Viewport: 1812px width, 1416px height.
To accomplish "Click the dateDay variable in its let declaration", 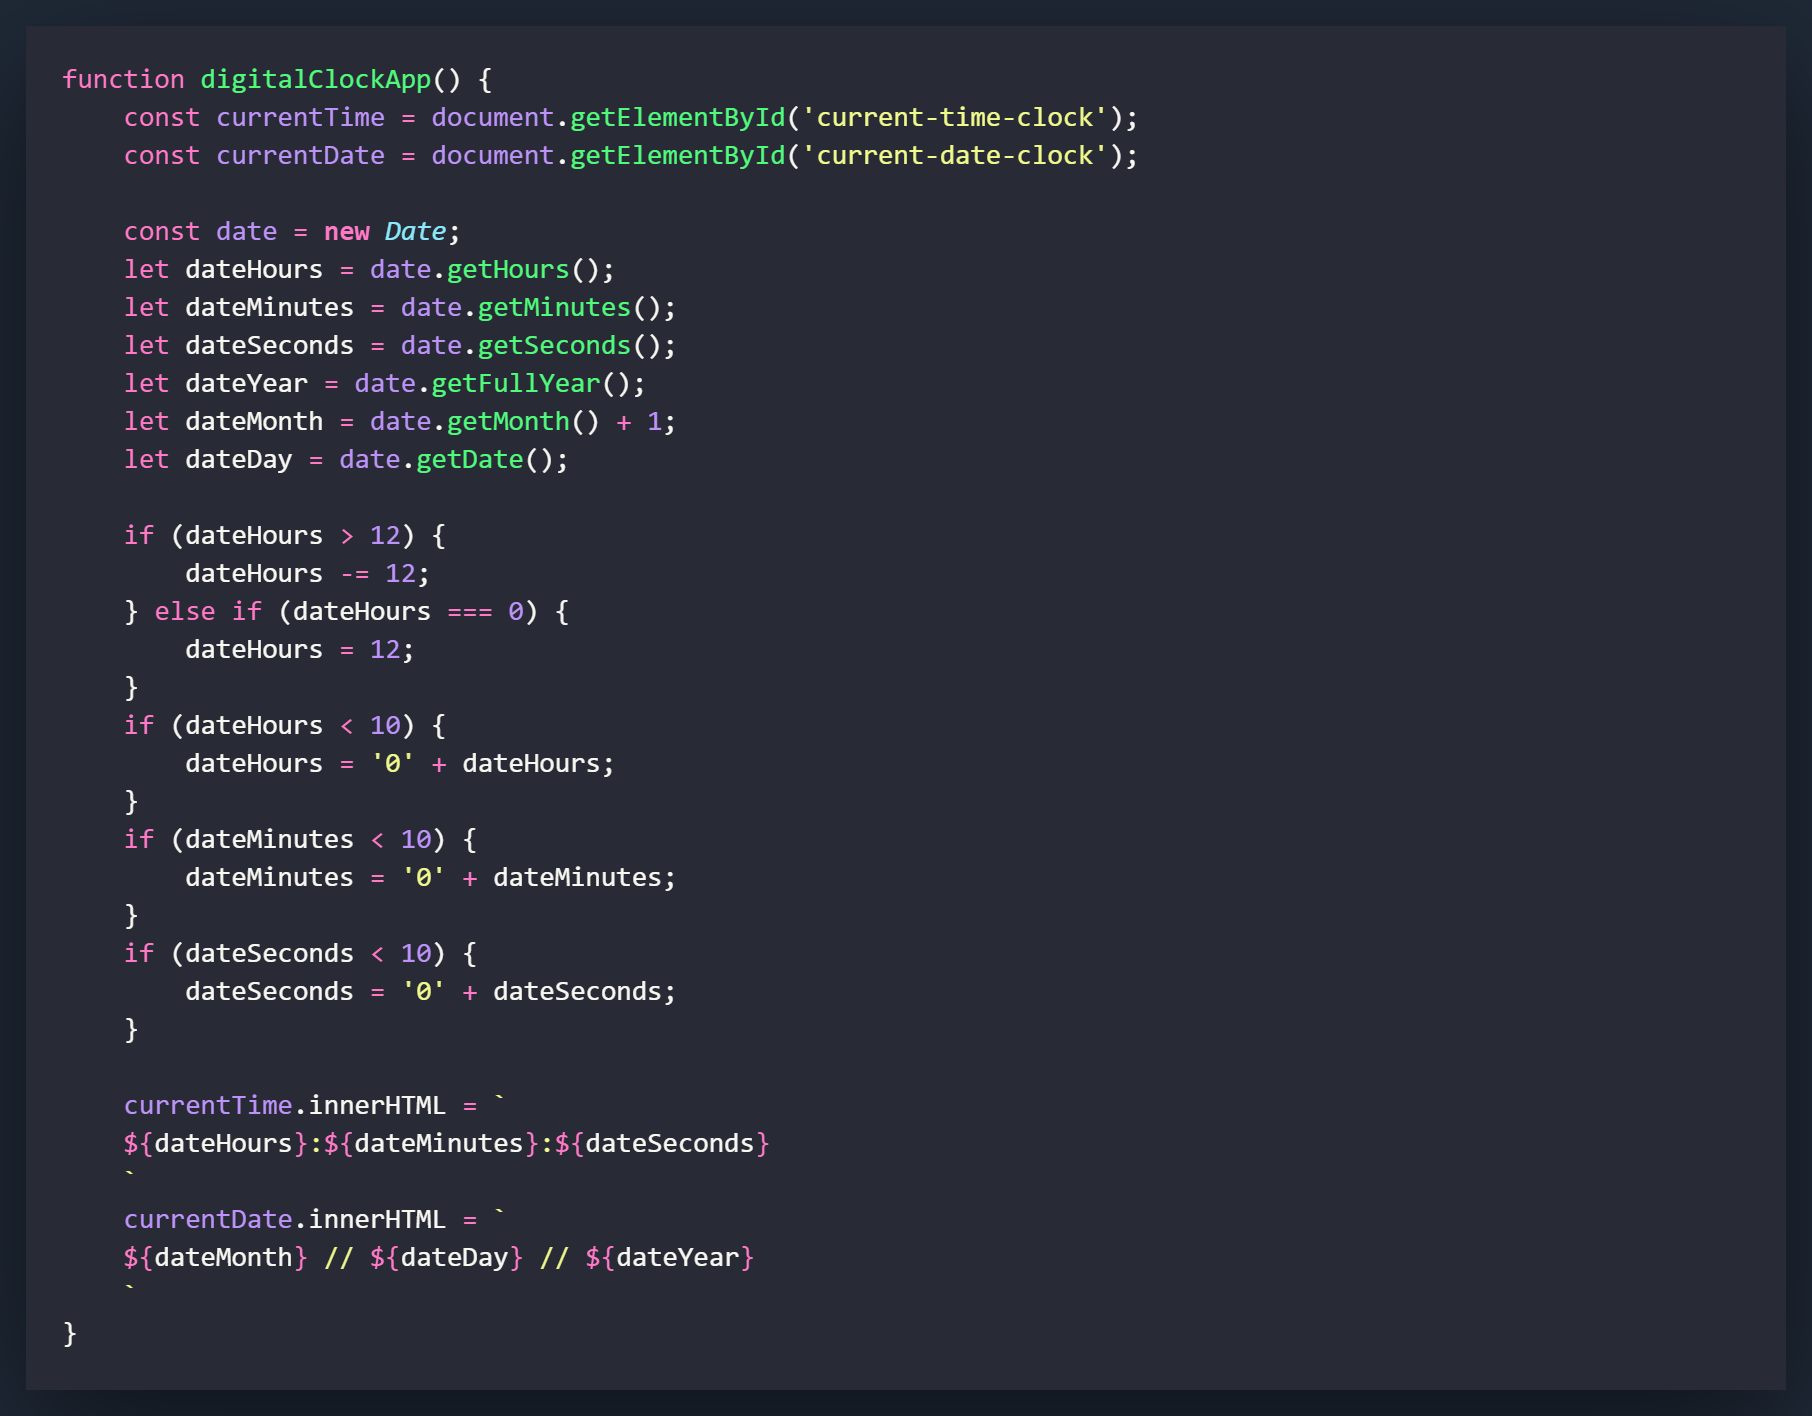I will tap(239, 460).
